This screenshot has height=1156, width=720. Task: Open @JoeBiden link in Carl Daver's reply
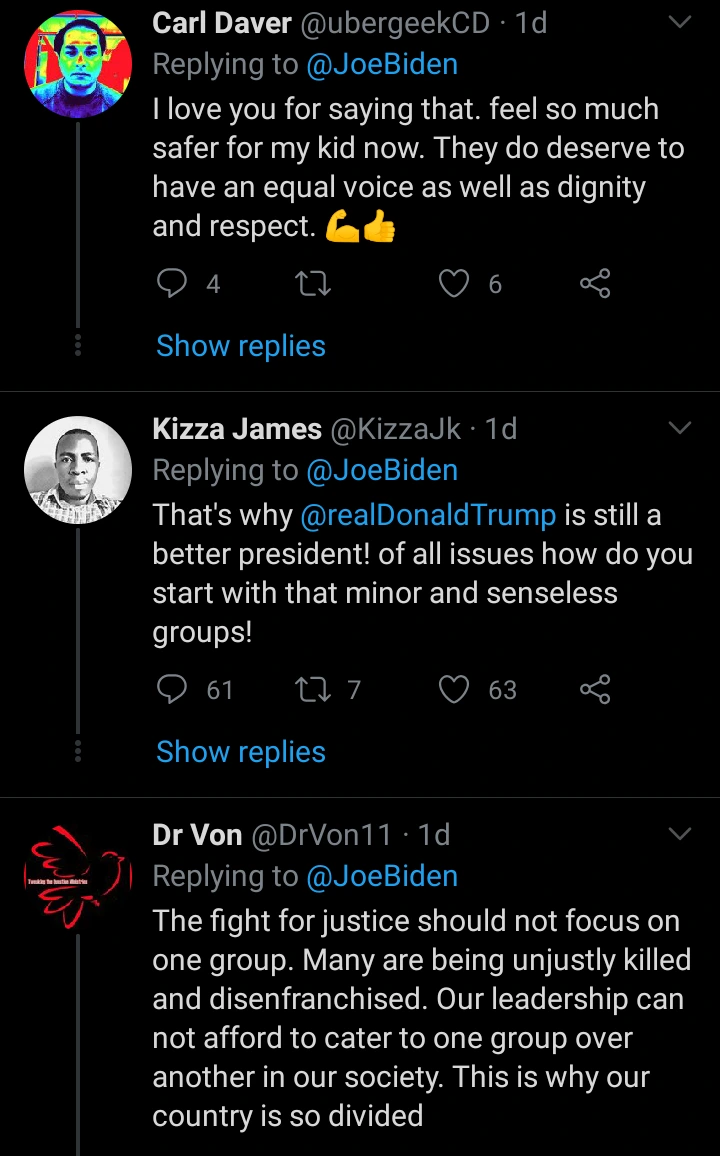[382, 64]
